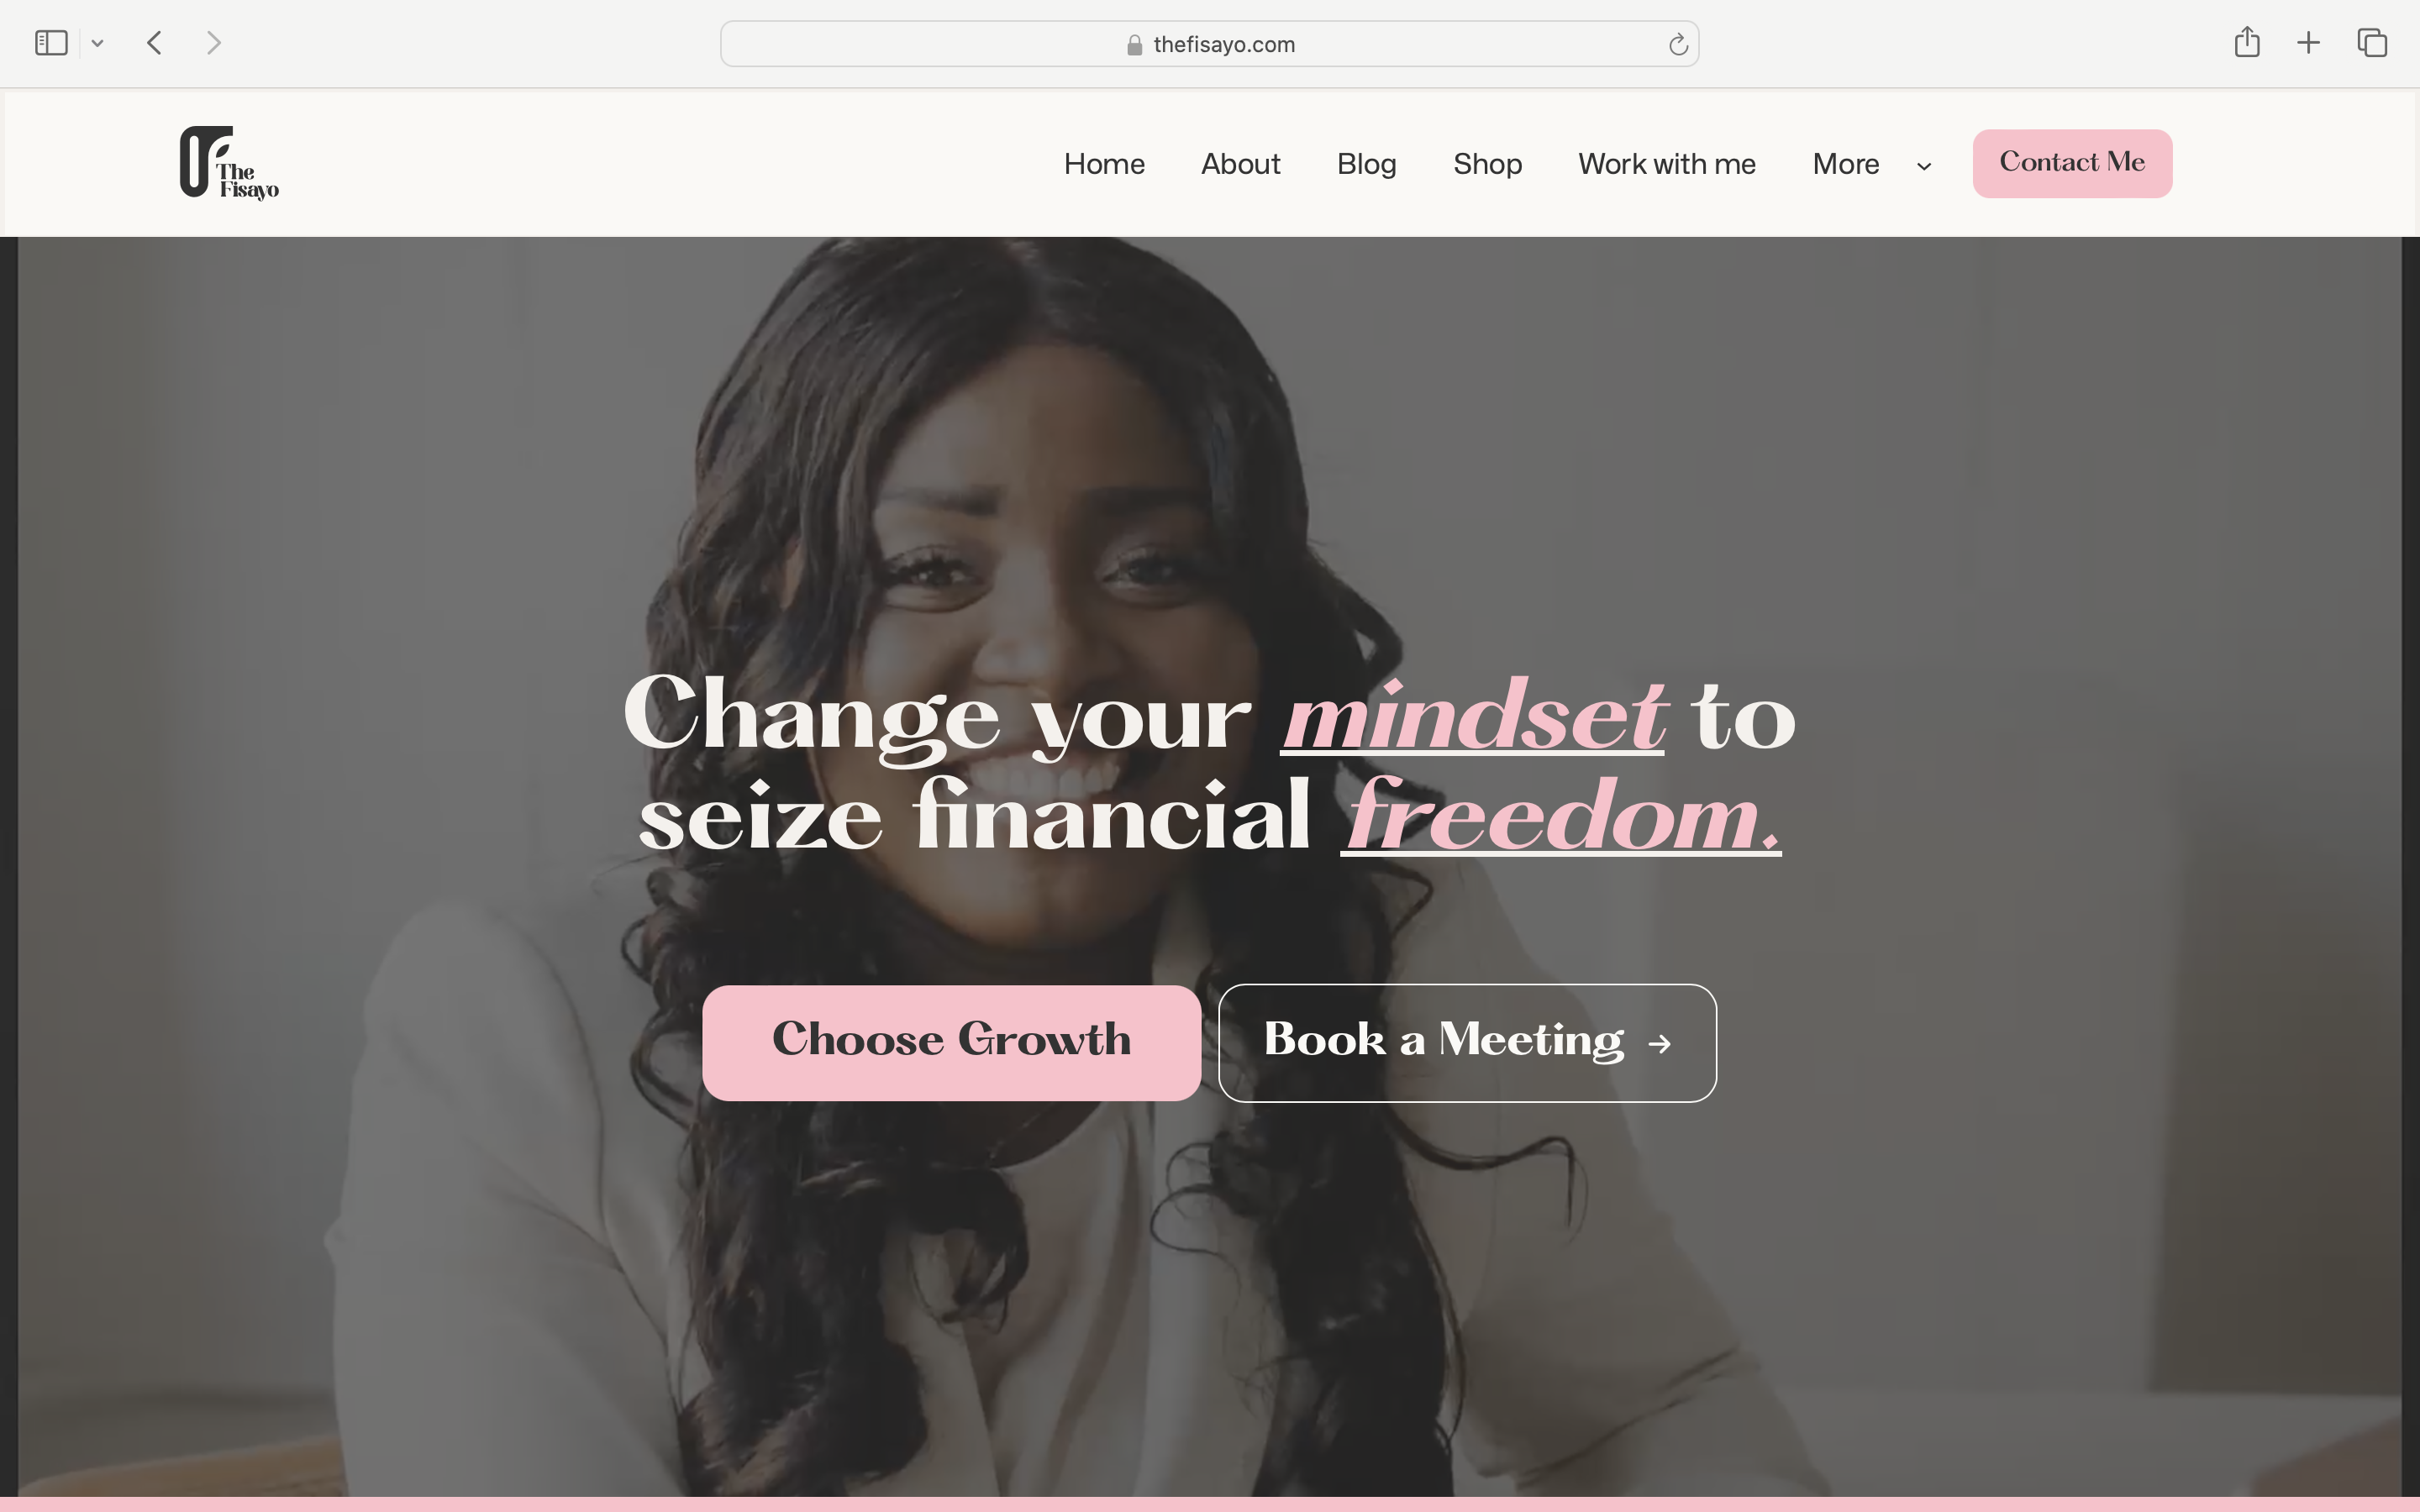The width and height of the screenshot is (2420, 1512).
Task: Show the tab overview icon
Action: point(2372,43)
